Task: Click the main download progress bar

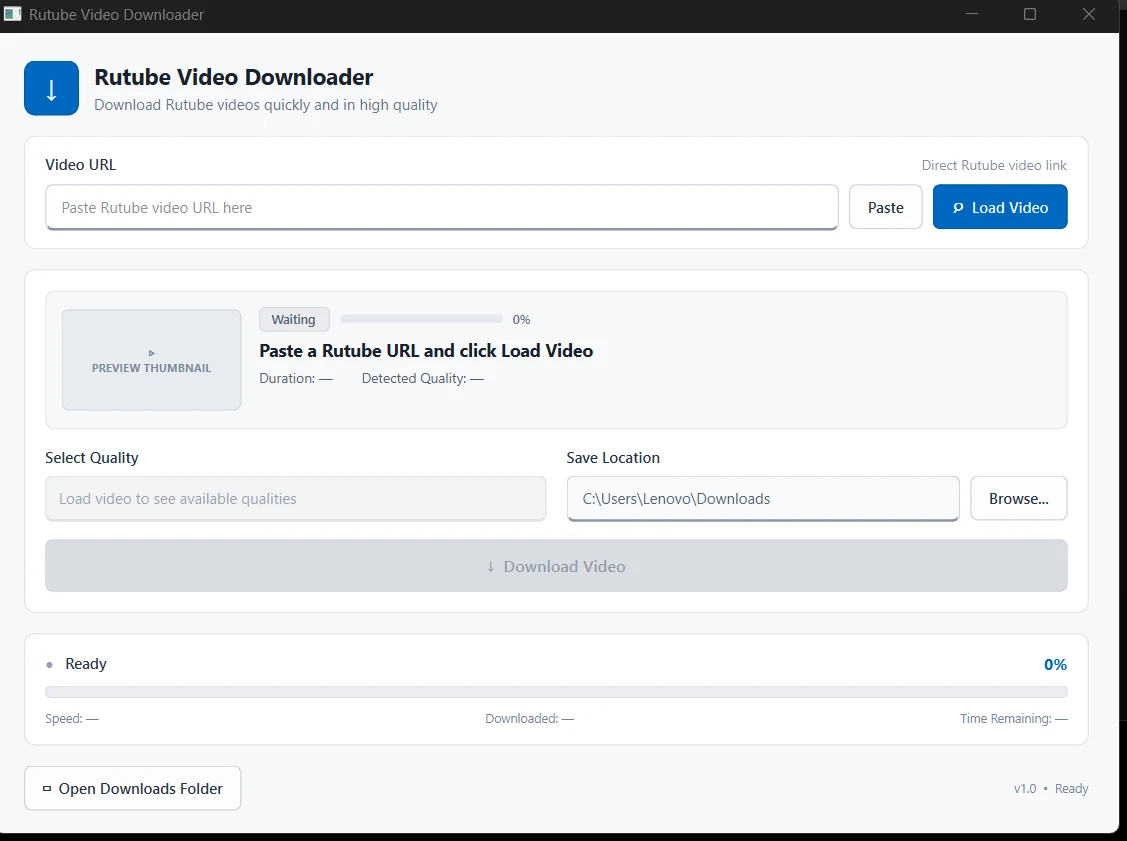Action: coord(556,692)
